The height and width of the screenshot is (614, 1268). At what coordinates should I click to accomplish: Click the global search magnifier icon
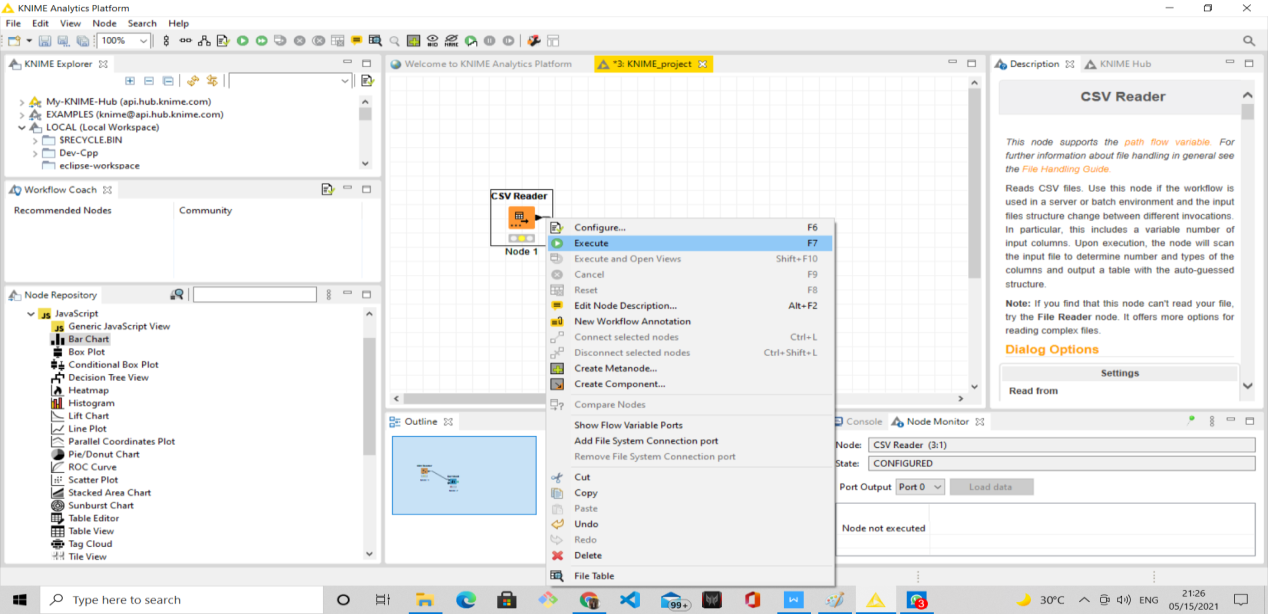[1249, 41]
